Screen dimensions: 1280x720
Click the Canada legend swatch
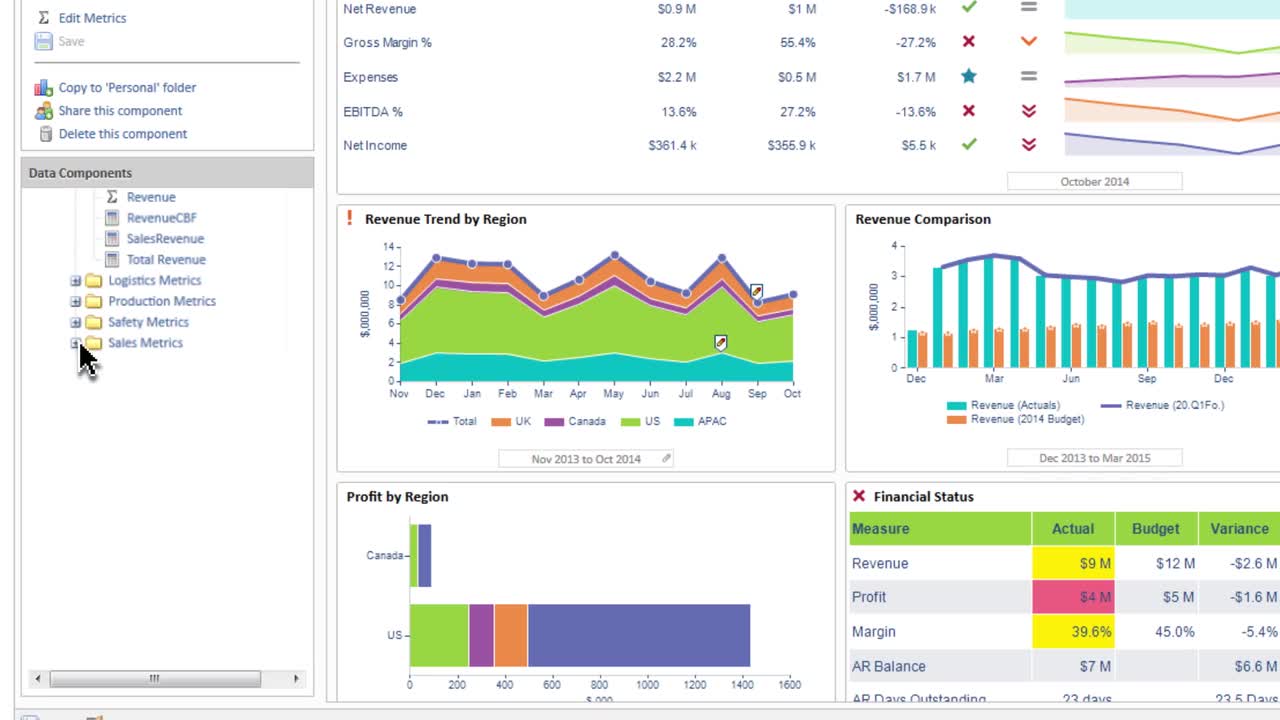[554, 422]
